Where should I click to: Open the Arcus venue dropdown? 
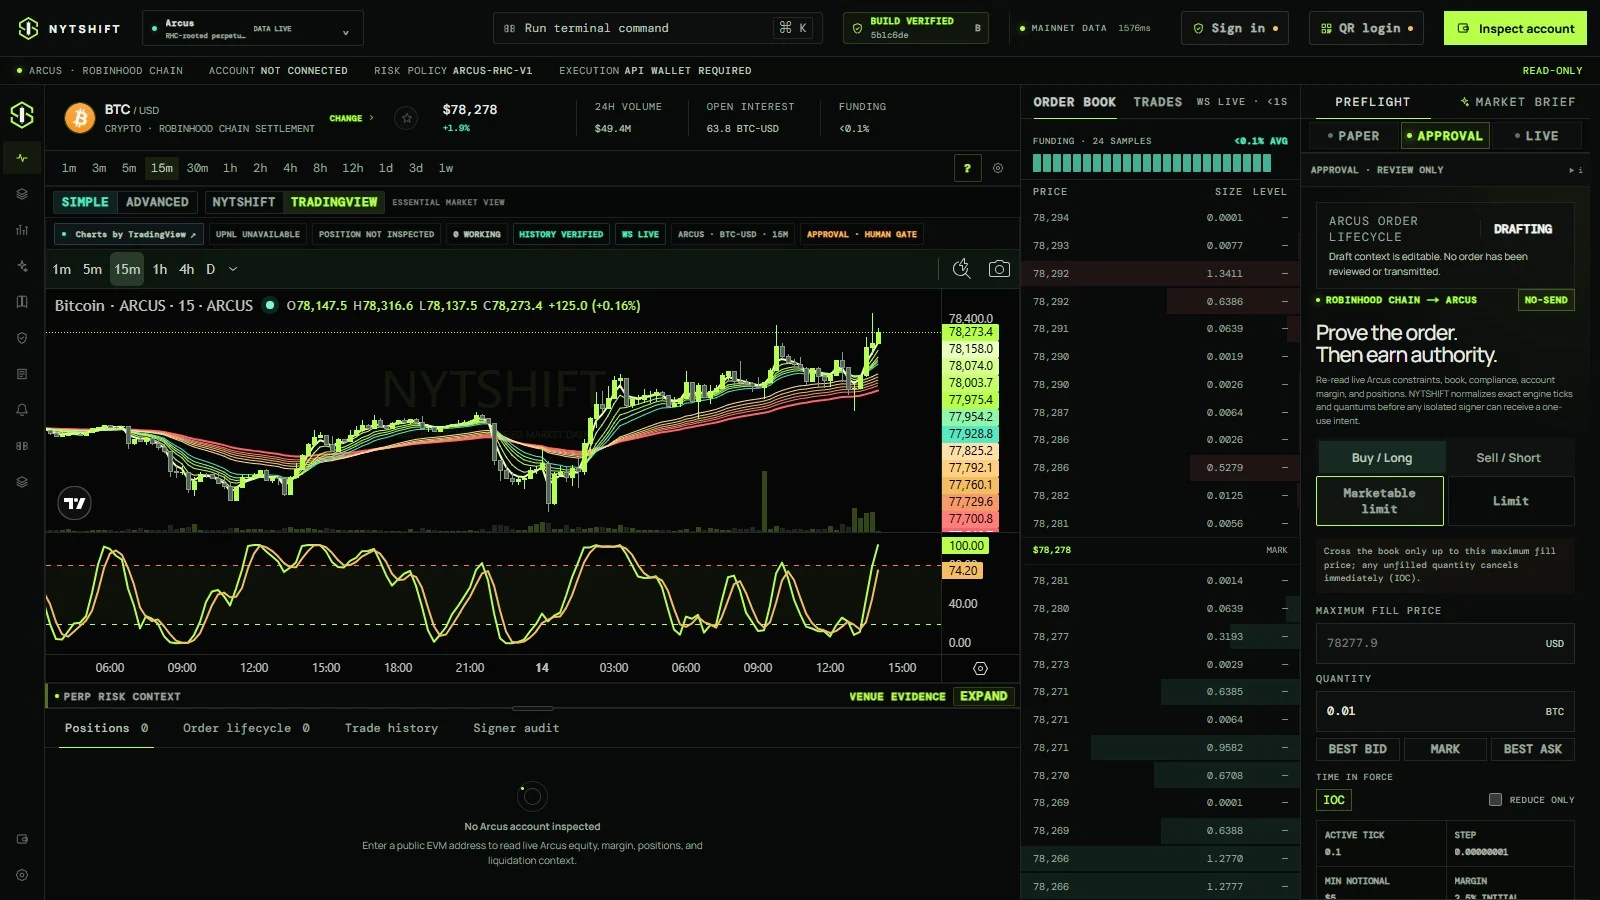tap(253, 28)
